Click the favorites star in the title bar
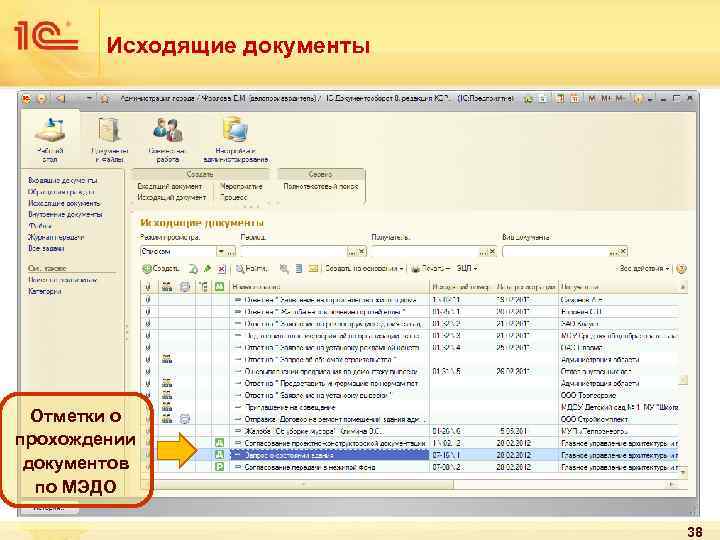Viewport: 720px width, 540px height. (x=105, y=98)
